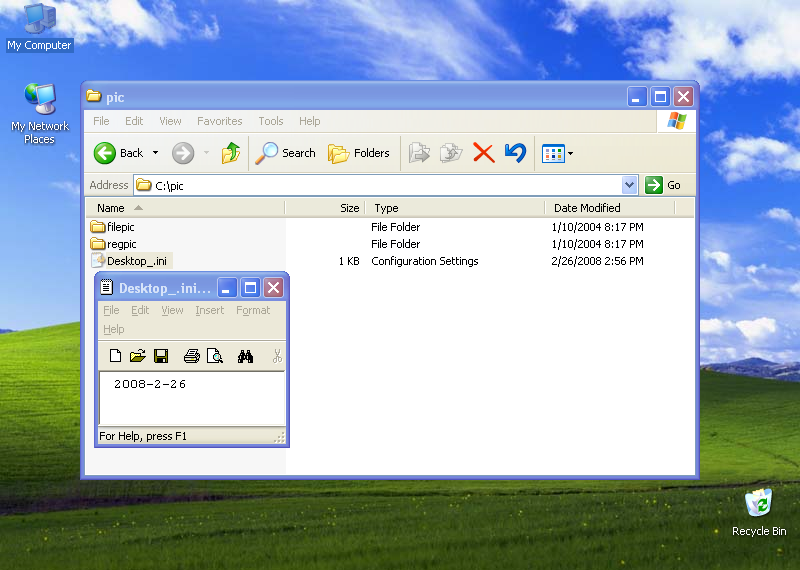Select the Desktop_.ini file
800x570 pixels.
point(130,261)
